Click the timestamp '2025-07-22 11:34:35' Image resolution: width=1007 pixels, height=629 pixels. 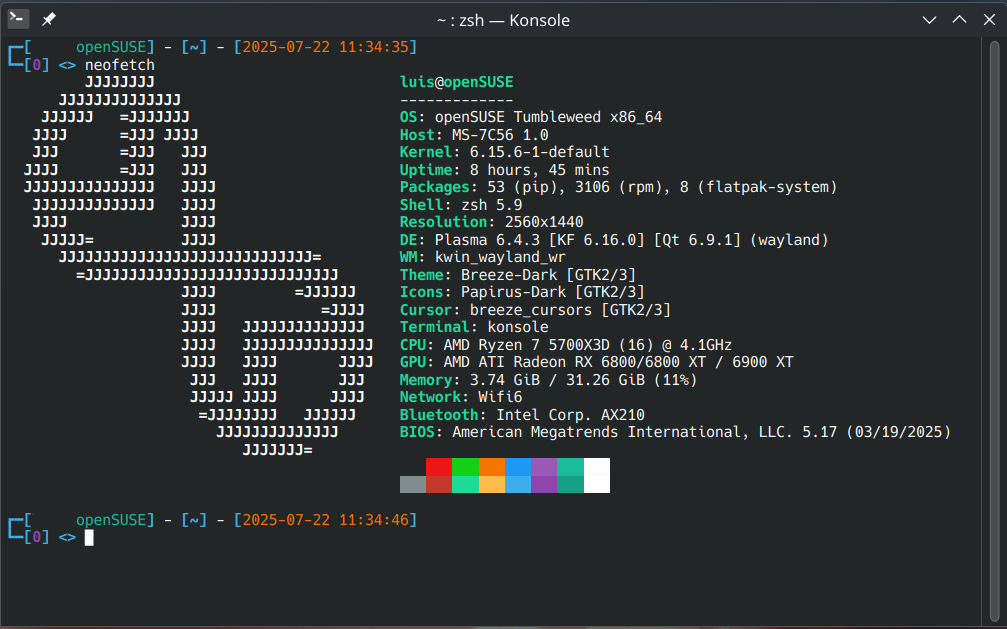pyautogui.click(x=325, y=47)
